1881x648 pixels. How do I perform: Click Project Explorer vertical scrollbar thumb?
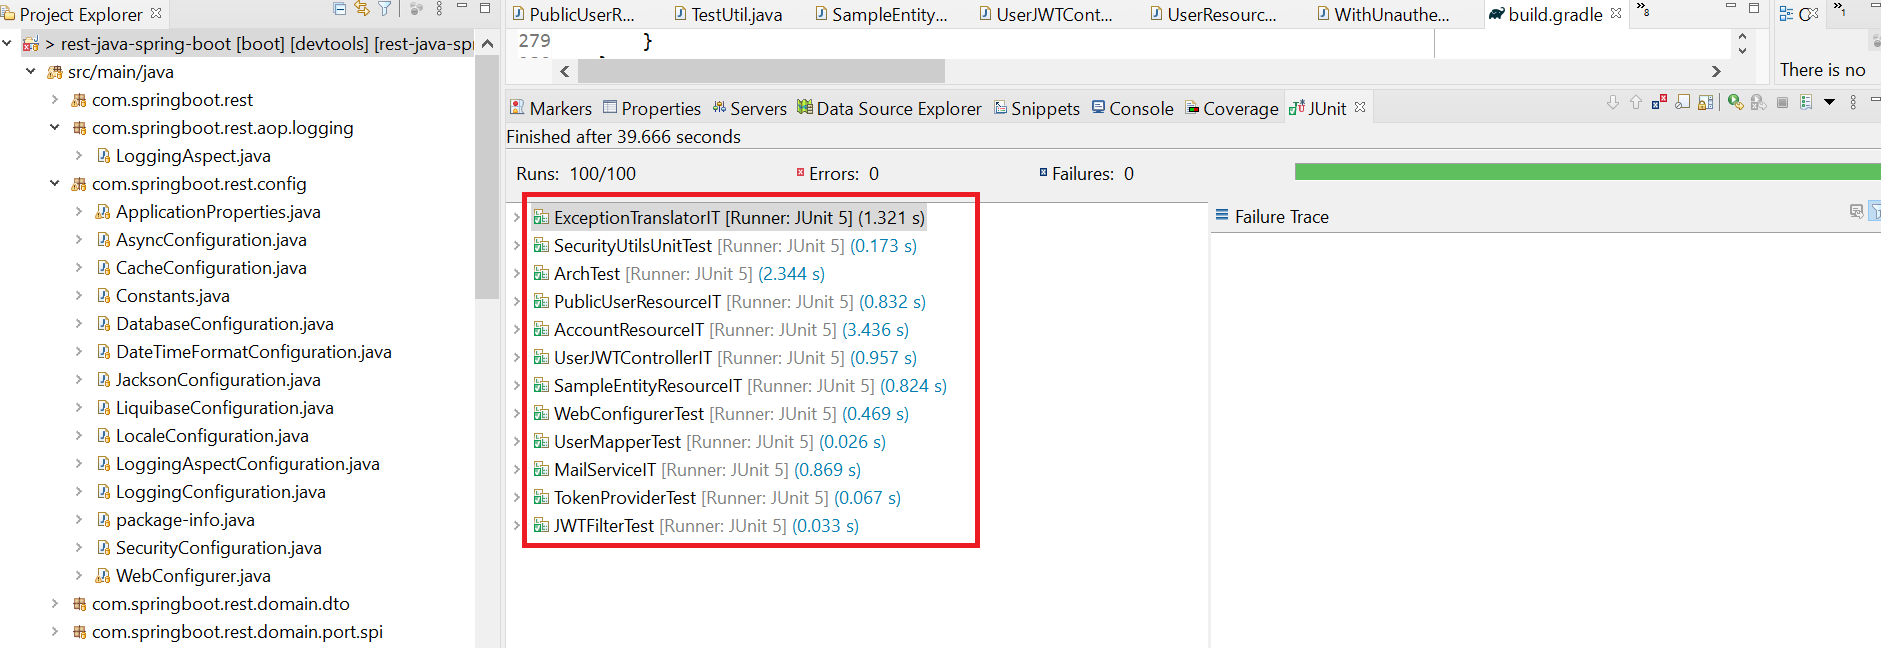487,177
